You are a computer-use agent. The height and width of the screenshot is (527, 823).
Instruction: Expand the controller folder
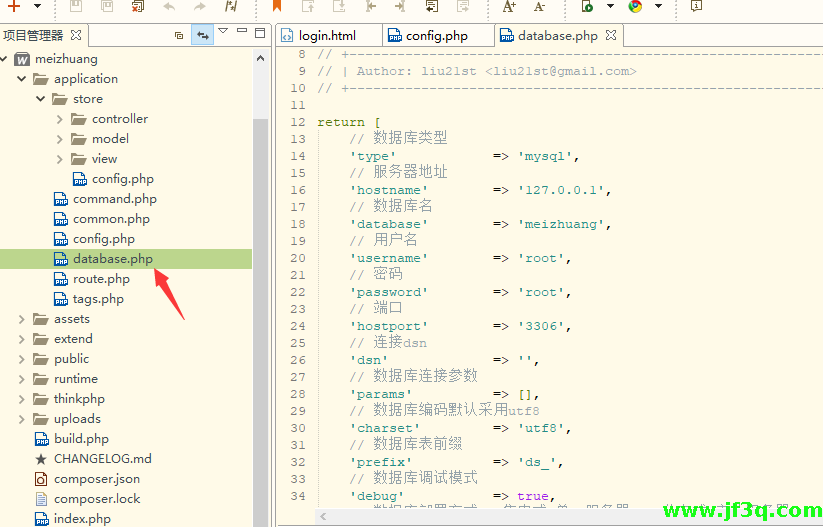click(x=60, y=119)
